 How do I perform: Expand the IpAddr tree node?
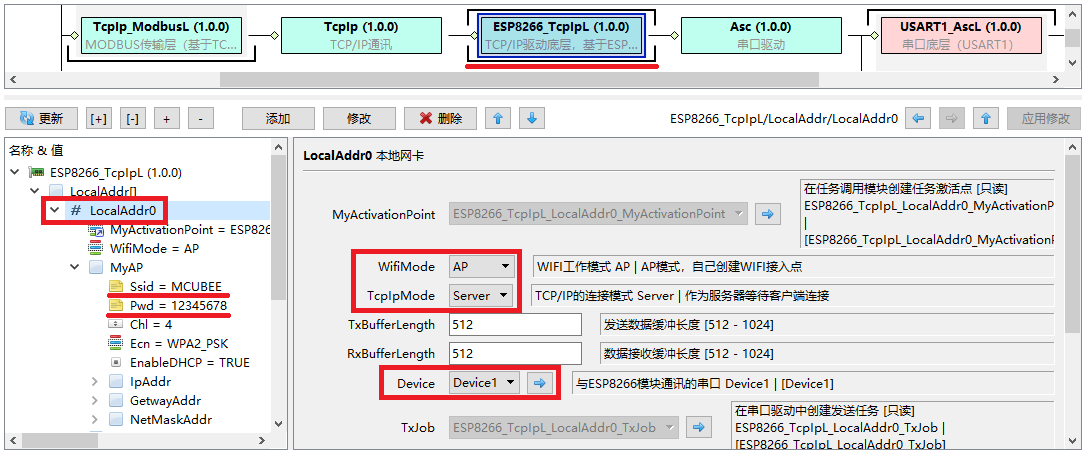(x=95, y=381)
